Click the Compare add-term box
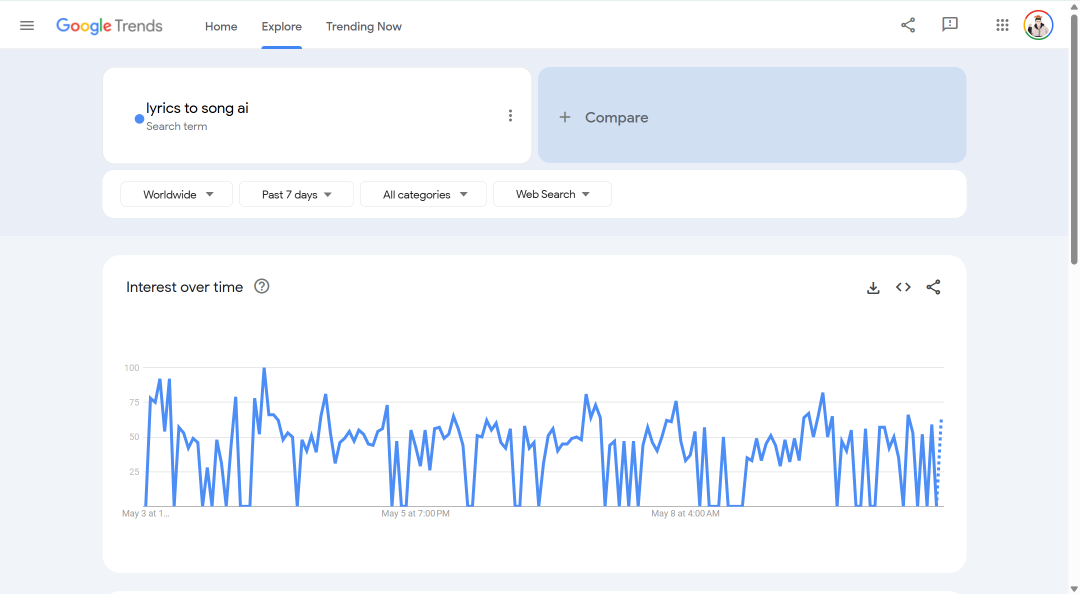 coord(752,115)
